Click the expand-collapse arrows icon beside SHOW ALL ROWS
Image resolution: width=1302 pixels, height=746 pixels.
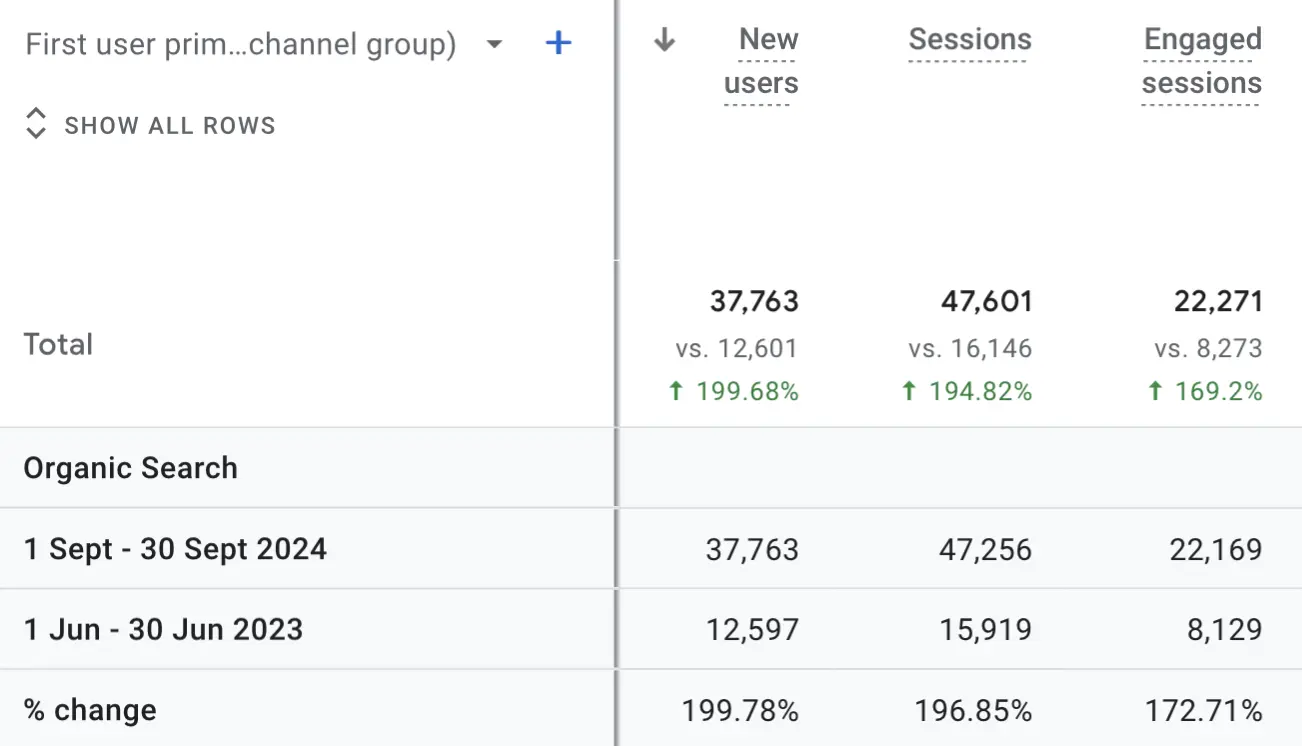pos(36,124)
